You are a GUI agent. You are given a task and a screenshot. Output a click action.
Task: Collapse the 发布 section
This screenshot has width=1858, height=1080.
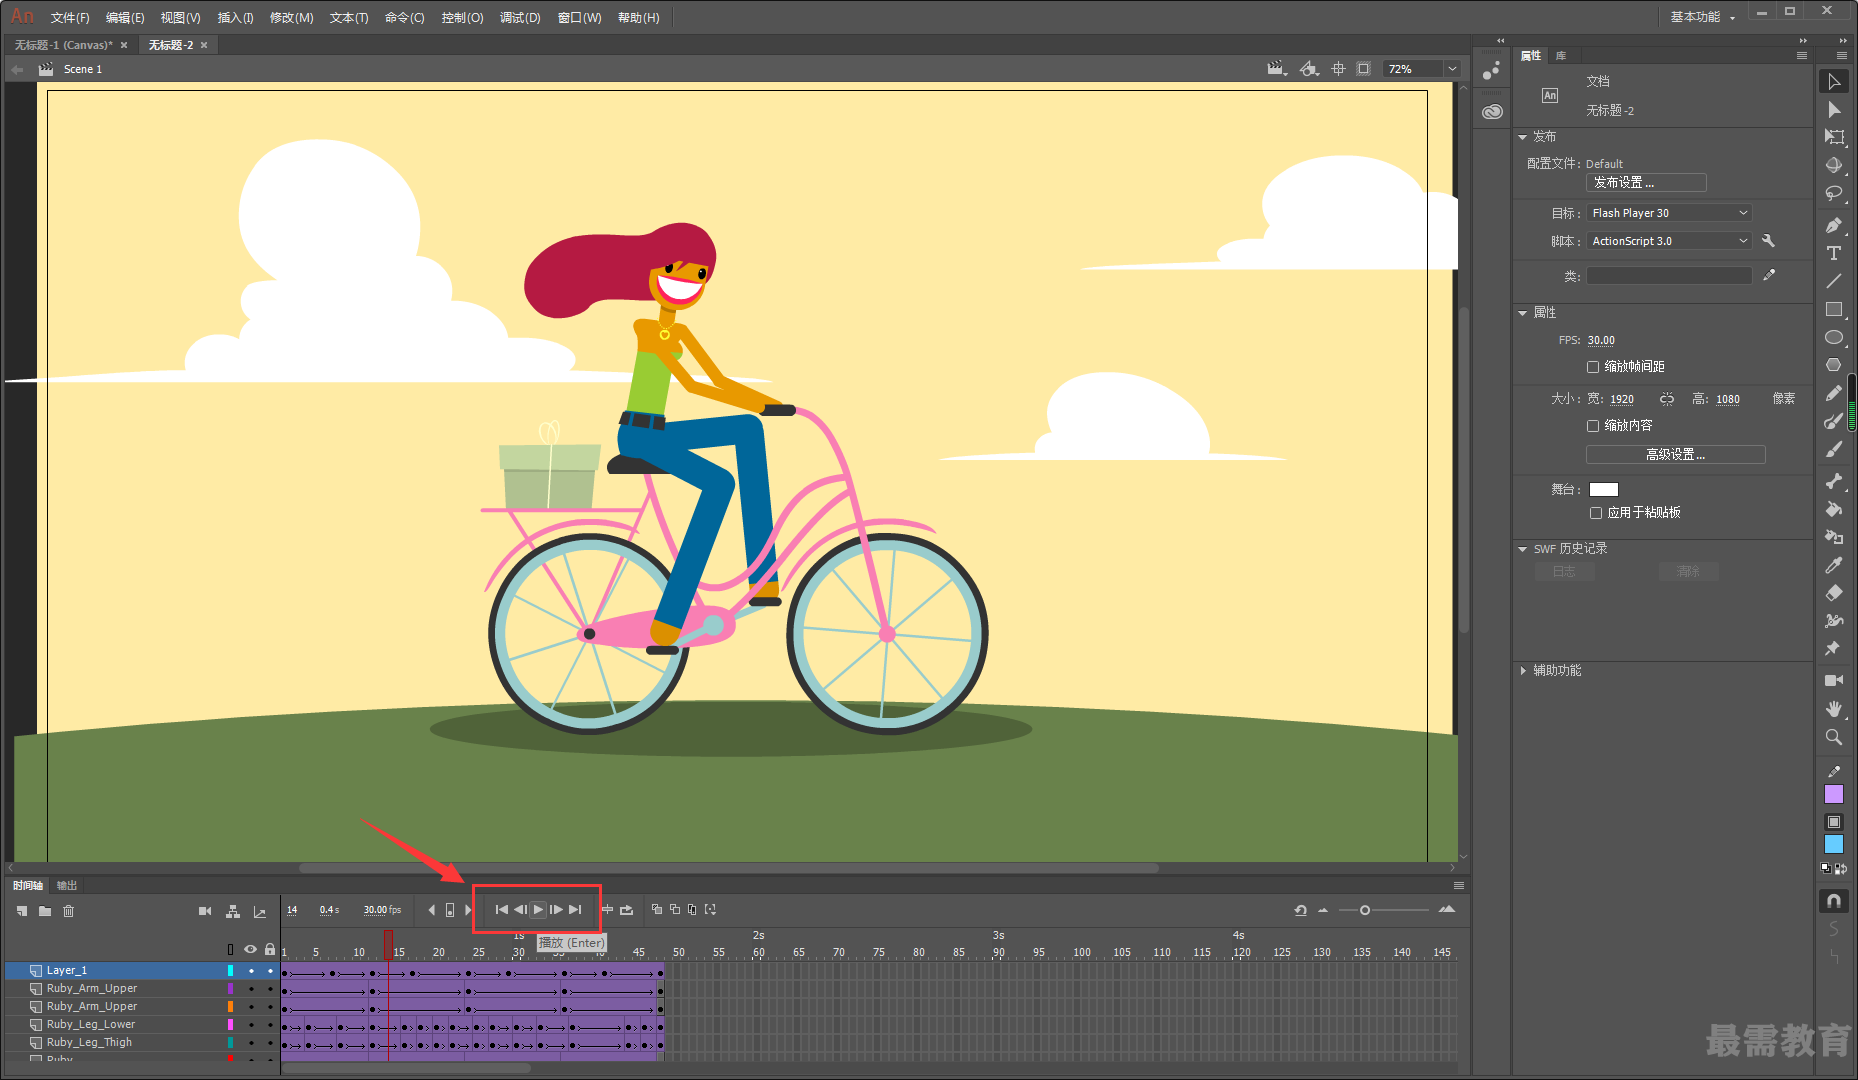coord(1522,137)
